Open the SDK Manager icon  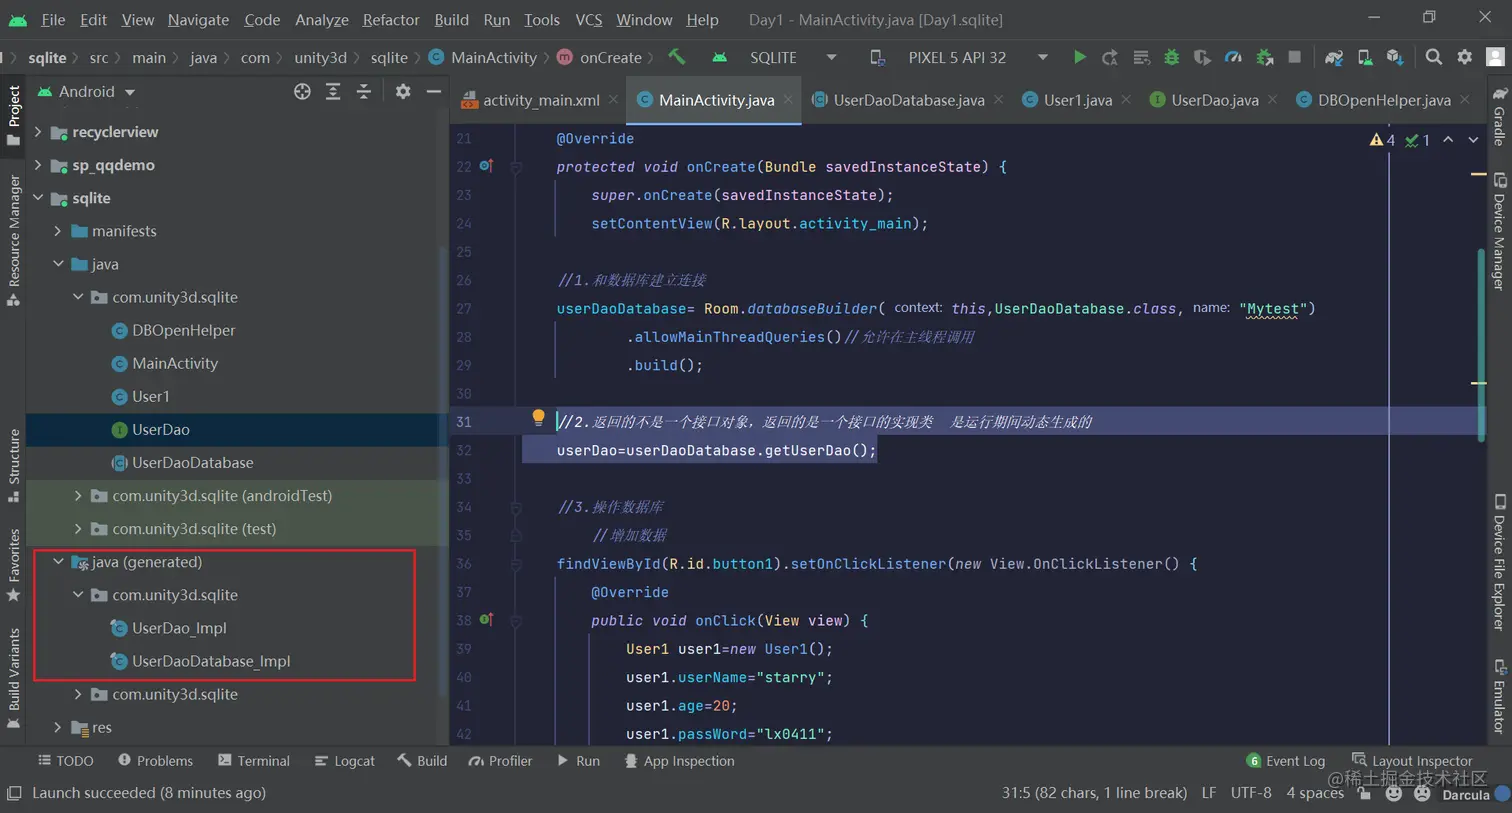(1396, 57)
